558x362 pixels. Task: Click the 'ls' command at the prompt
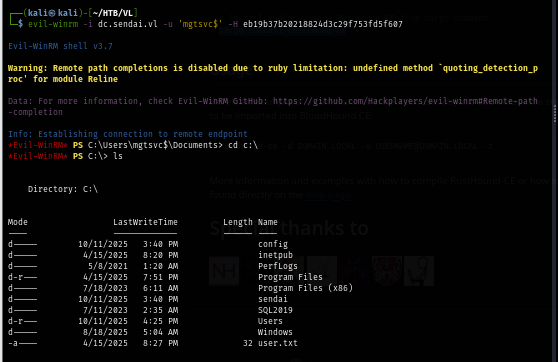click(x=118, y=156)
